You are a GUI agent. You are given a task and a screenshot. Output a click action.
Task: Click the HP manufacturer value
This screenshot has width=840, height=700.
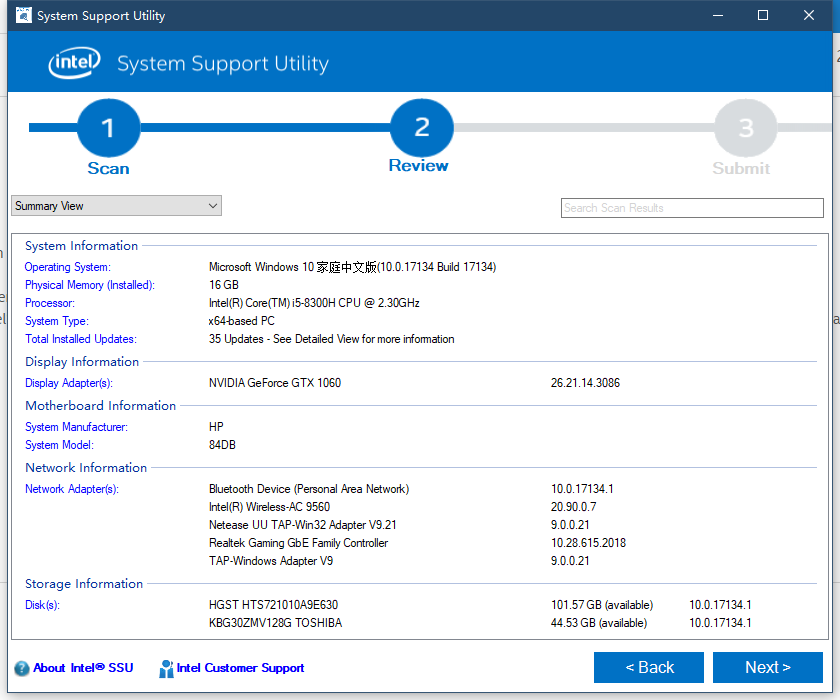[216, 427]
